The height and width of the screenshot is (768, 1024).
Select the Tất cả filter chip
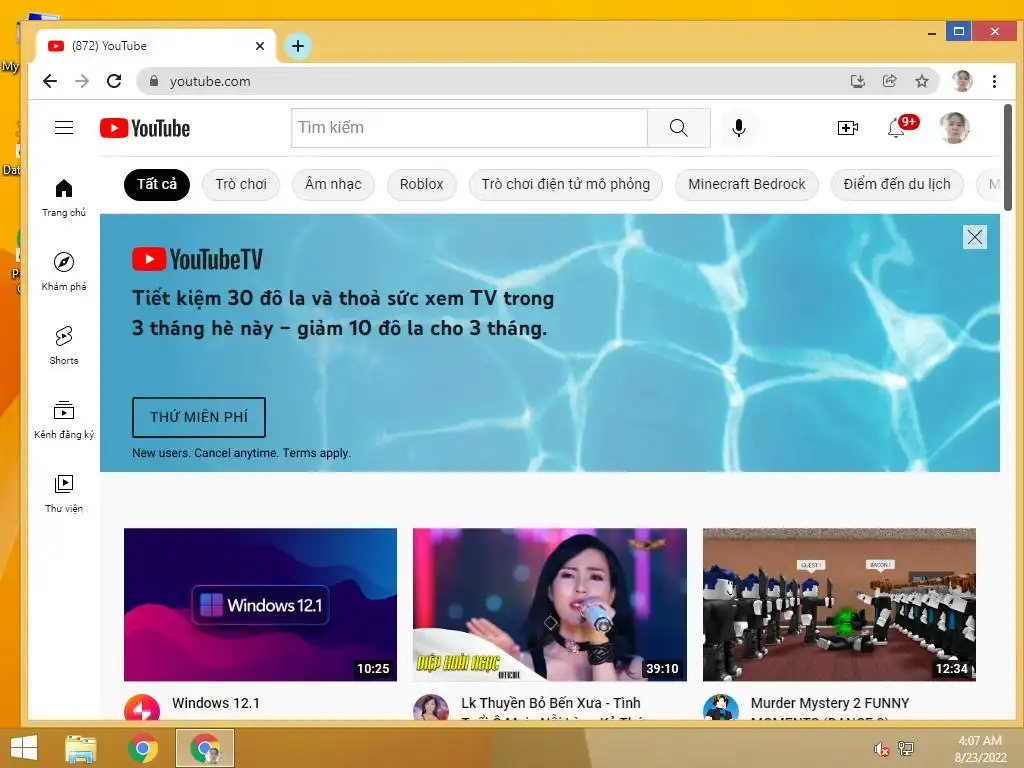point(157,184)
